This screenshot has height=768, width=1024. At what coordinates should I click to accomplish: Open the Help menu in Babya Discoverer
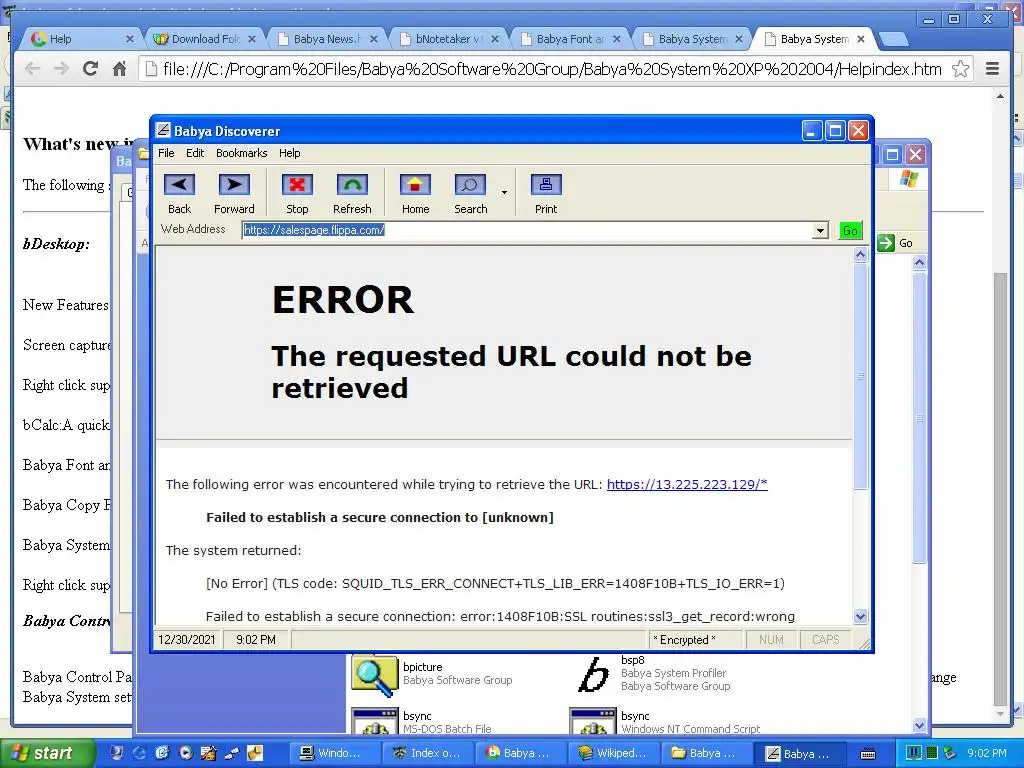[289, 153]
